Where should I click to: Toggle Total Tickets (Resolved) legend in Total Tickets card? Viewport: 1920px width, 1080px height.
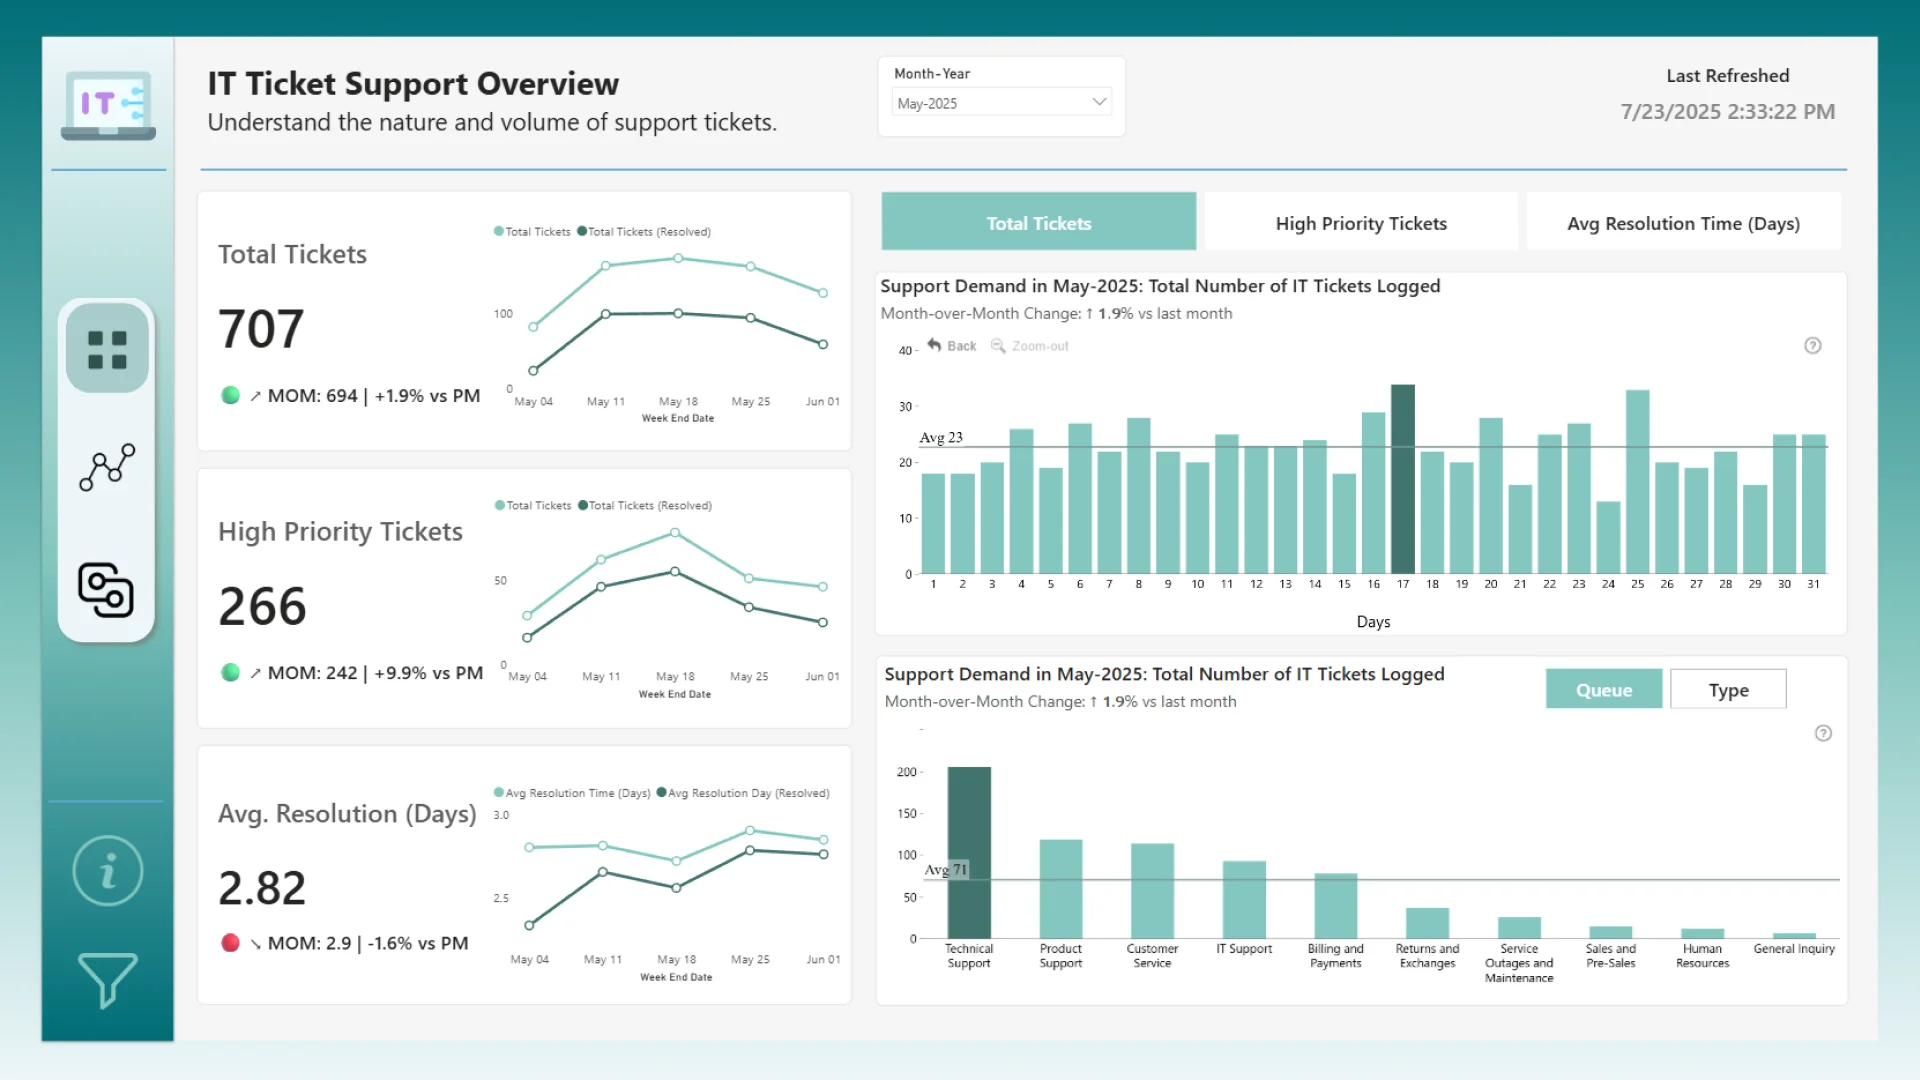point(644,231)
